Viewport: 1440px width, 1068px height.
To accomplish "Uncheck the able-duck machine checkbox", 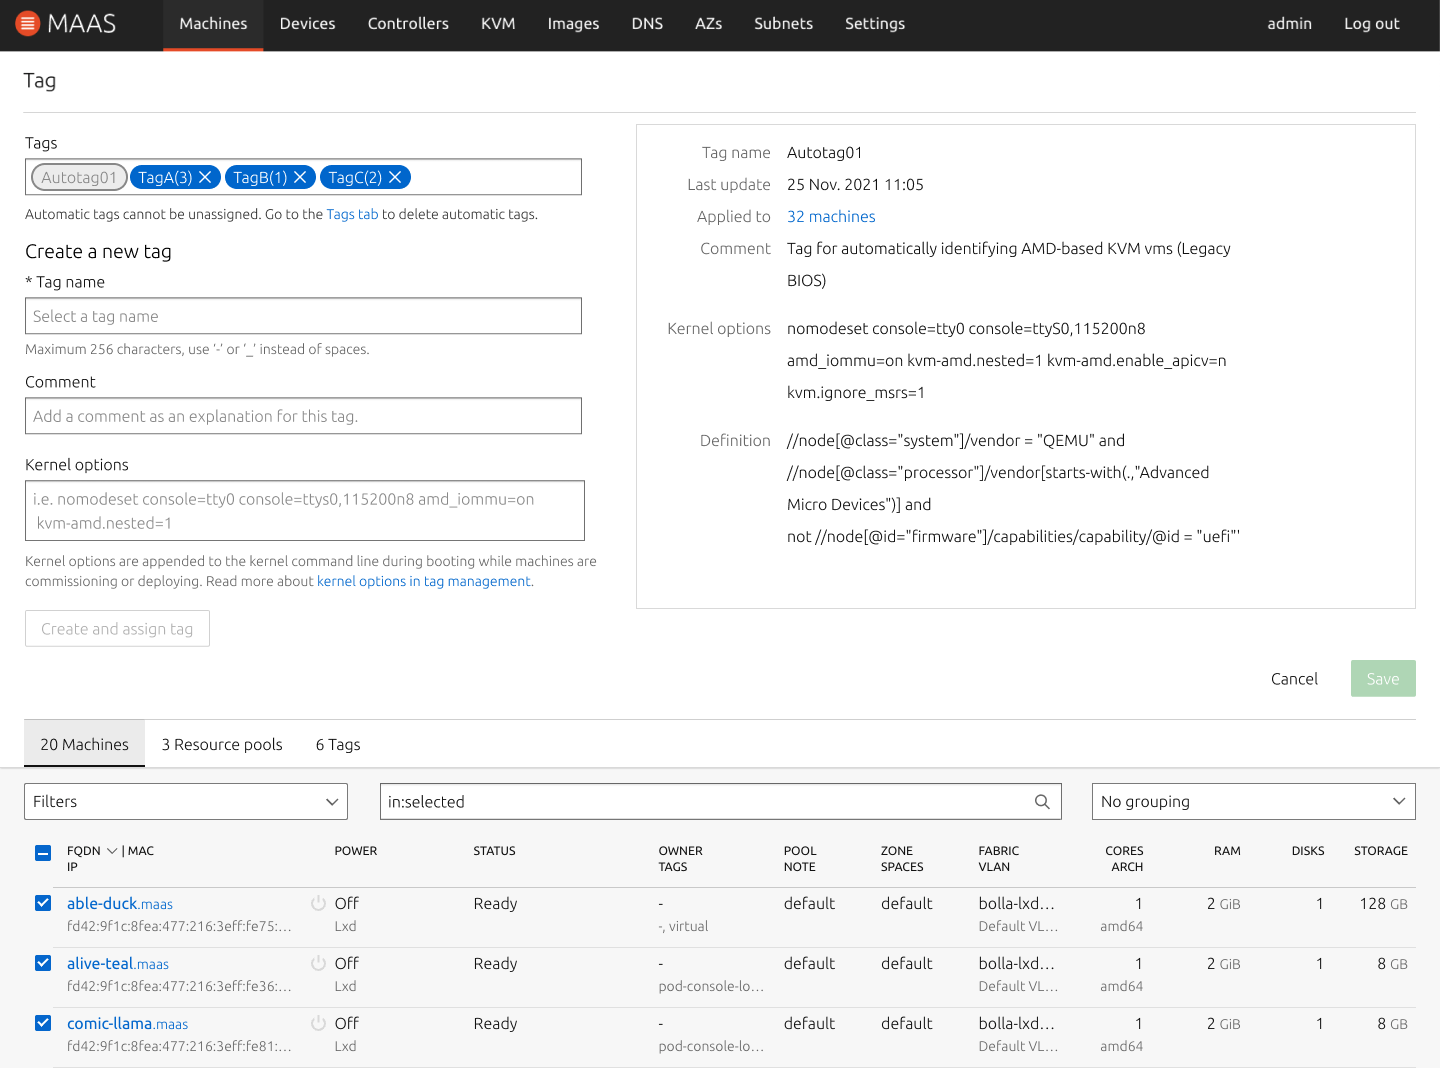I will point(43,903).
